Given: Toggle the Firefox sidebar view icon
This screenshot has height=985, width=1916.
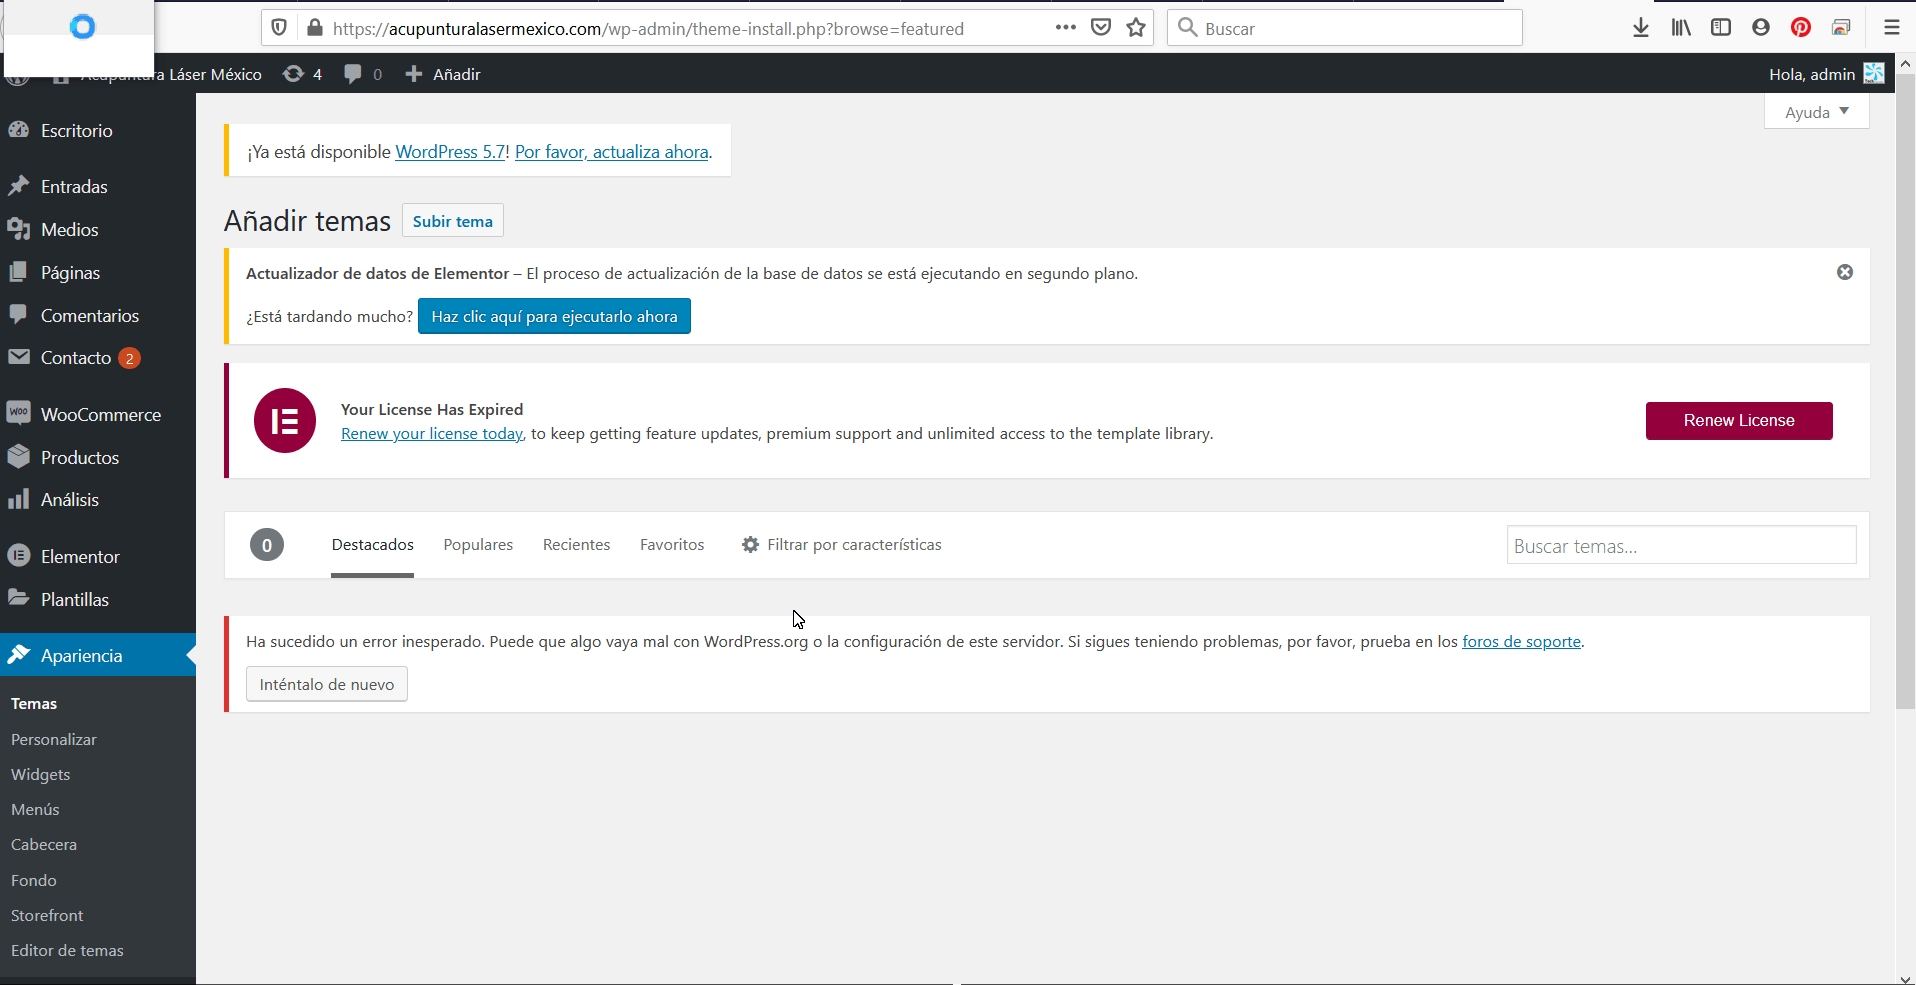Looking at the screenshot, I should point(1721,28).
